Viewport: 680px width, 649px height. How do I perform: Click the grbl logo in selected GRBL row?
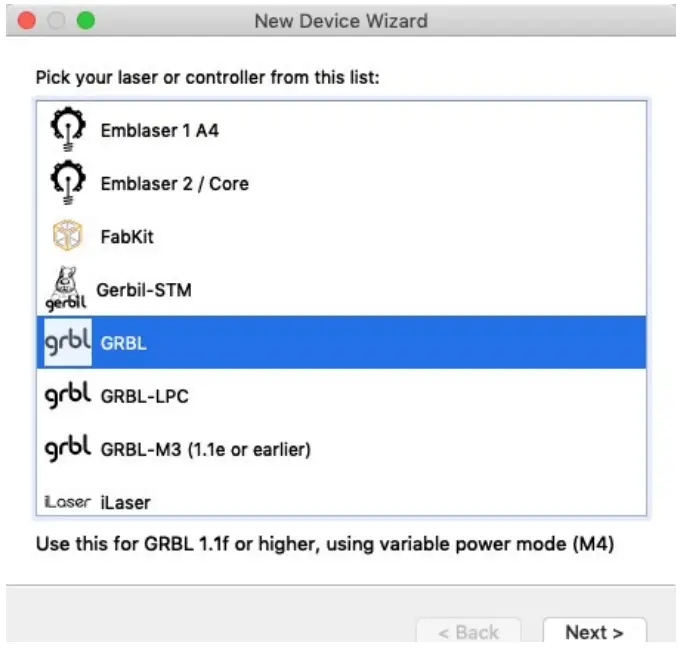pyautogui.click(x=68, y=342)
